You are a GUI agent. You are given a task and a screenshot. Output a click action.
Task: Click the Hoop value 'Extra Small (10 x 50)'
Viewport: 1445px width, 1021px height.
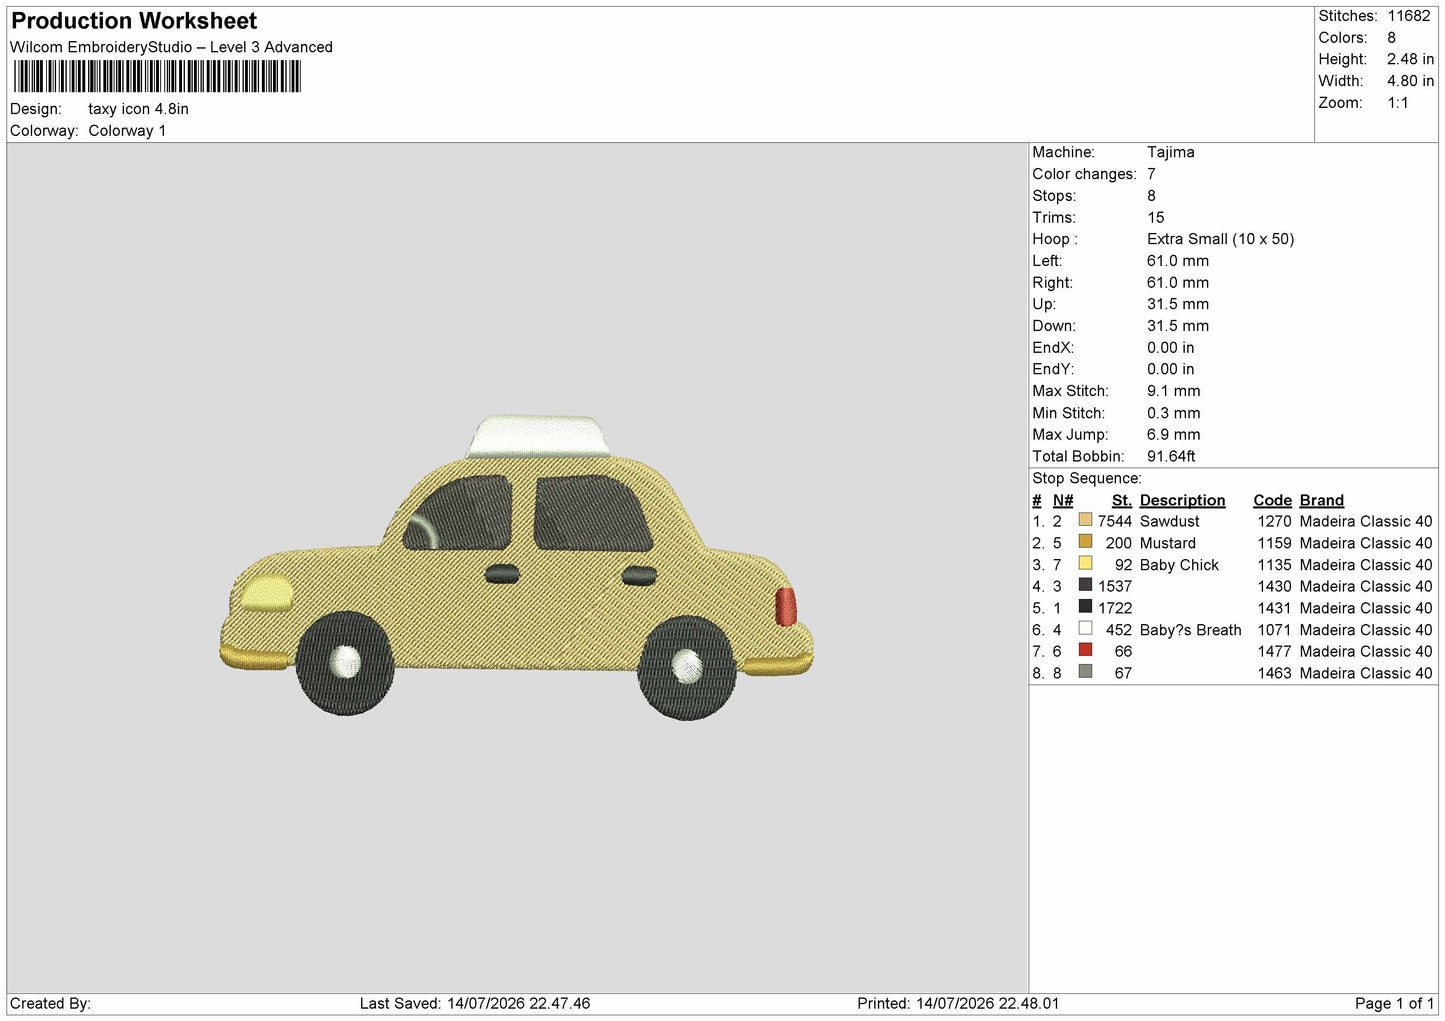coord(1221,239)
